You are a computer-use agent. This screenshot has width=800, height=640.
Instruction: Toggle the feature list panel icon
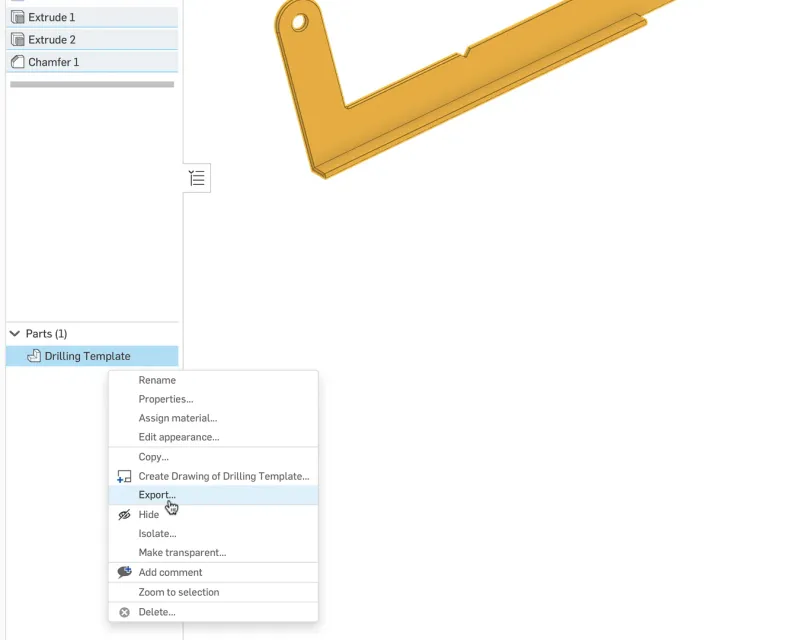pos(197,178)
